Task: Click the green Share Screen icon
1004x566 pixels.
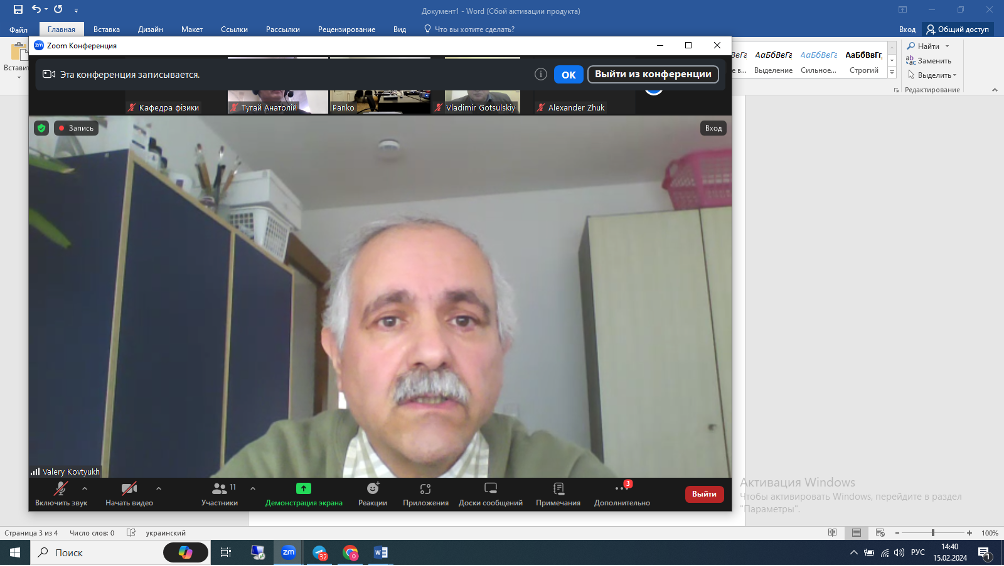Action: click(x=303, y=488)
